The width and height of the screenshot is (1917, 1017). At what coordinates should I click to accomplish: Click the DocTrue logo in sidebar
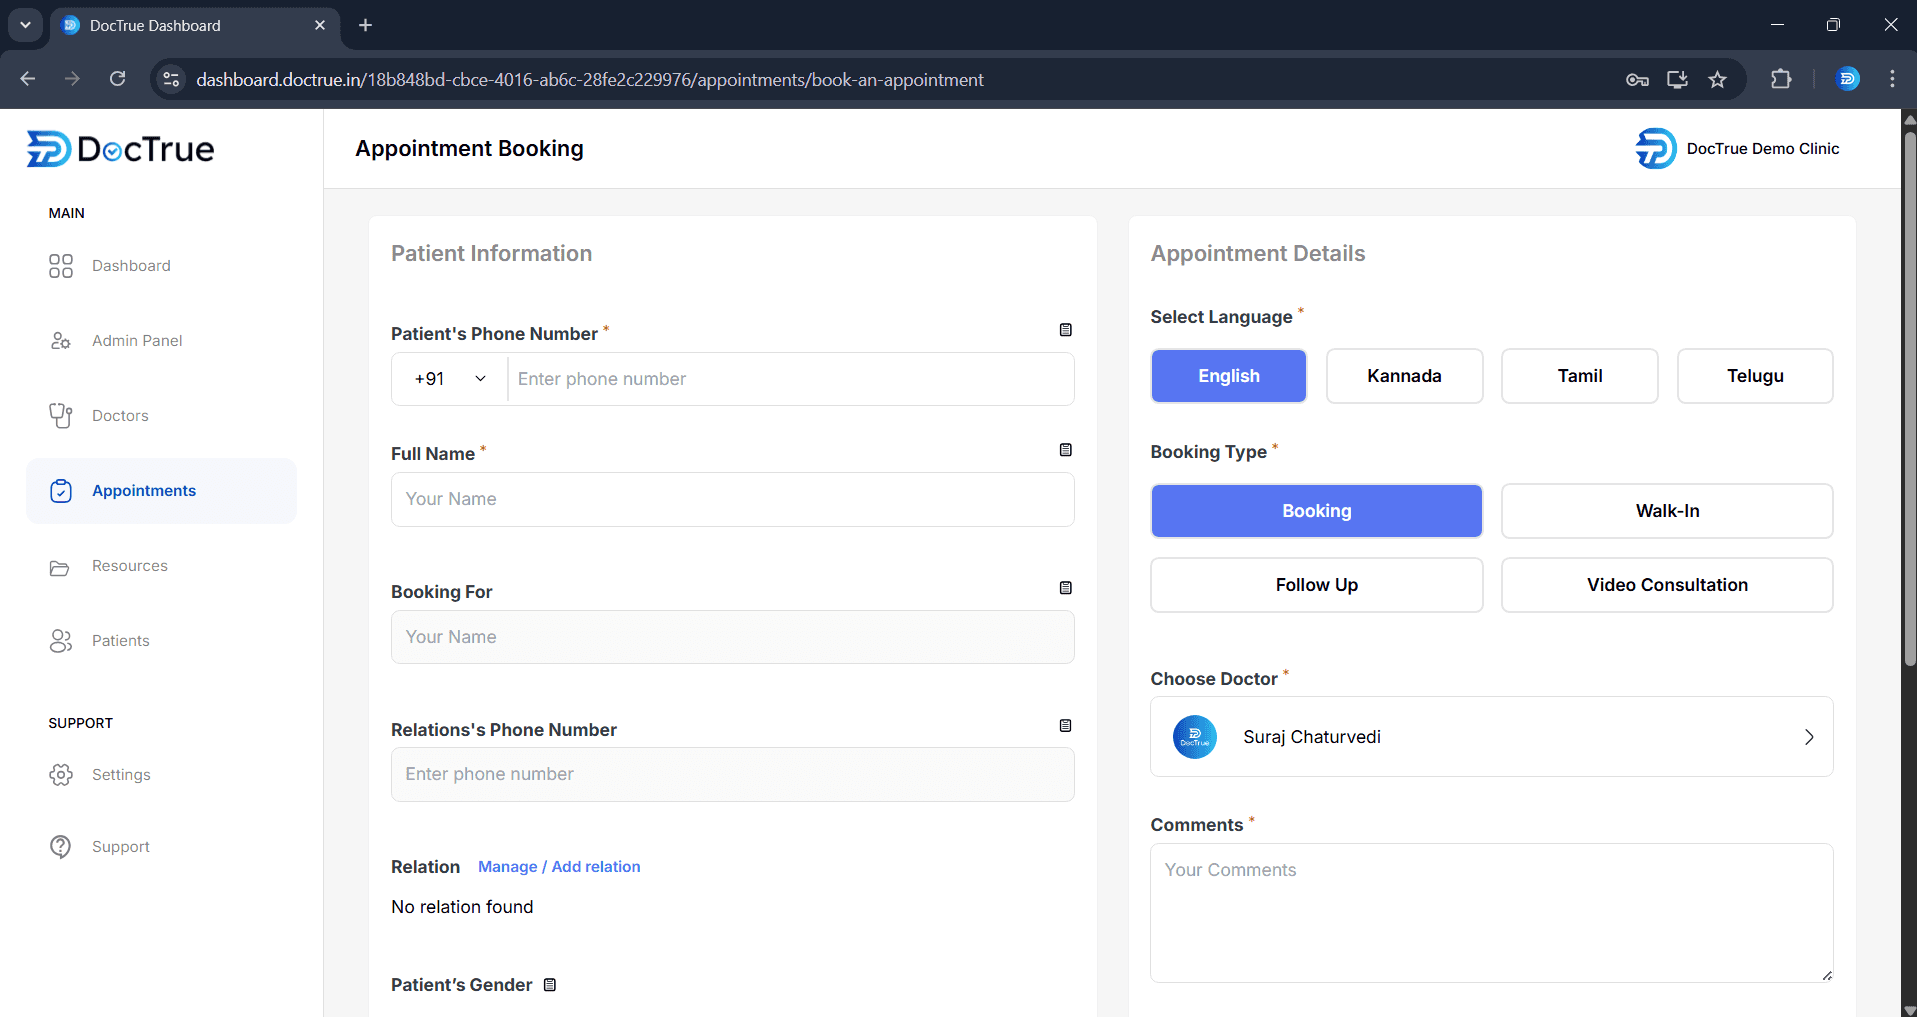click(x=120, y=149)
